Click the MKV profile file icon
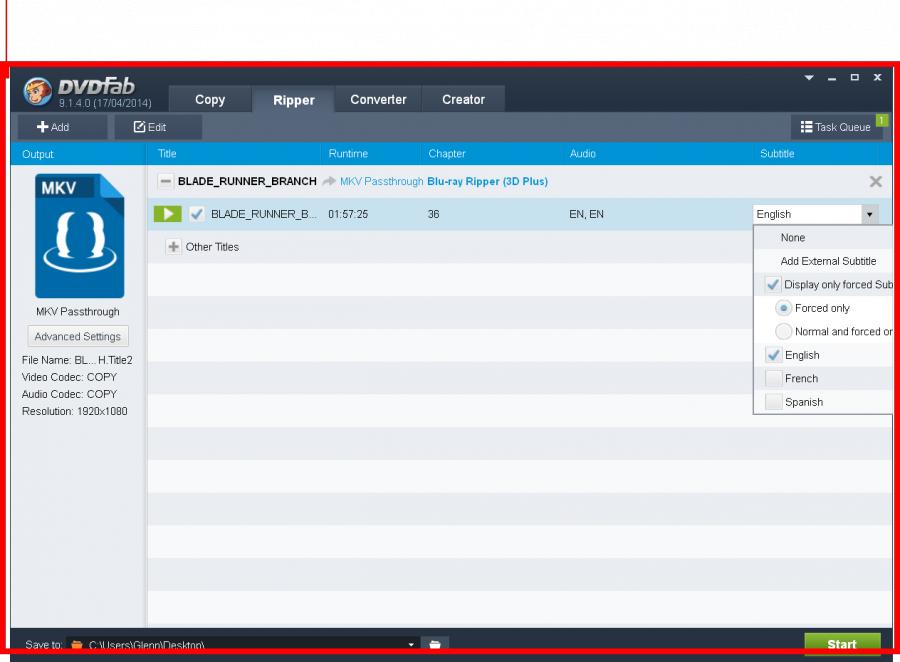900x662 pixels. pos(79,235)
